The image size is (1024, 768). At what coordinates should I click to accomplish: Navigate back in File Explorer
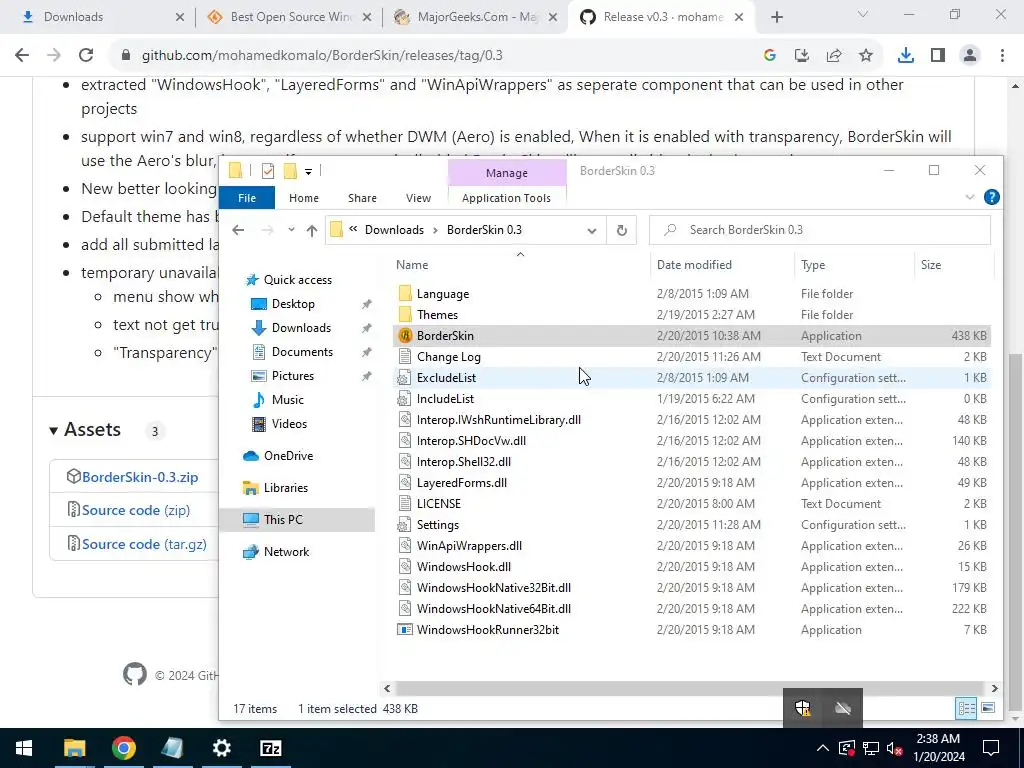238,230
